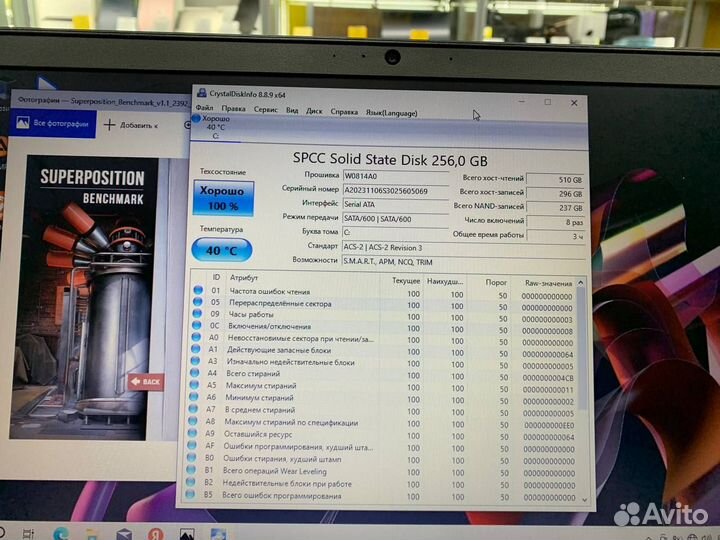This screenshot has height=540, width=720.
Task: Click blue status icon for Часы работы row
Action: tap(198, 314)
